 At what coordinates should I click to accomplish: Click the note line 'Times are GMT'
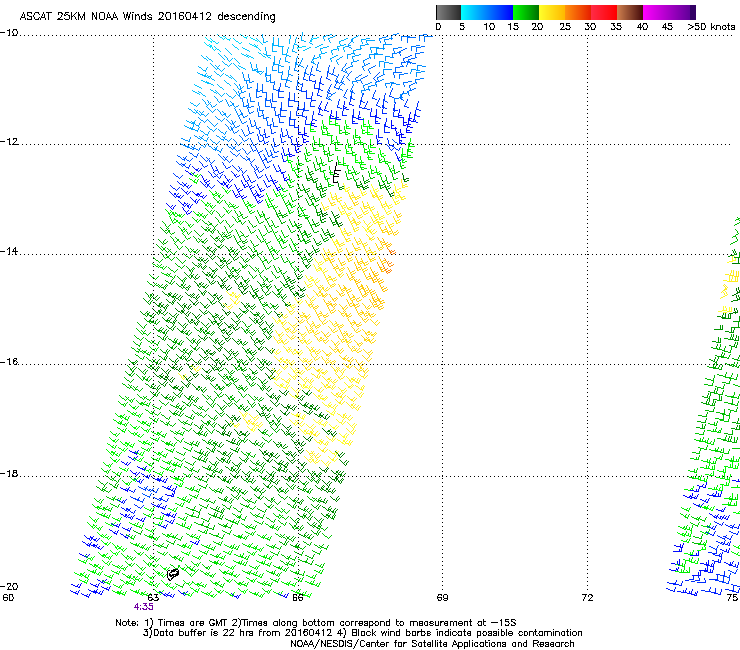pos(192,623)
